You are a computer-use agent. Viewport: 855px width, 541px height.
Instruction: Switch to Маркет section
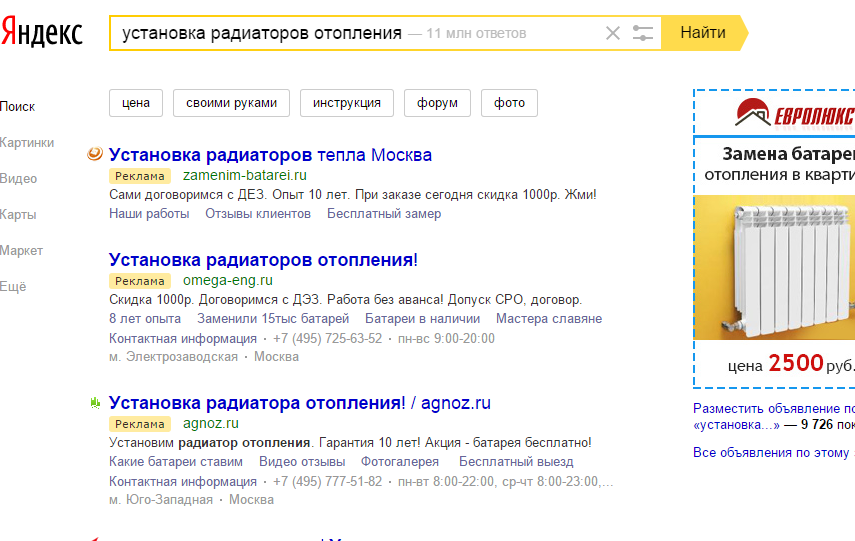[x=21, y=251]
